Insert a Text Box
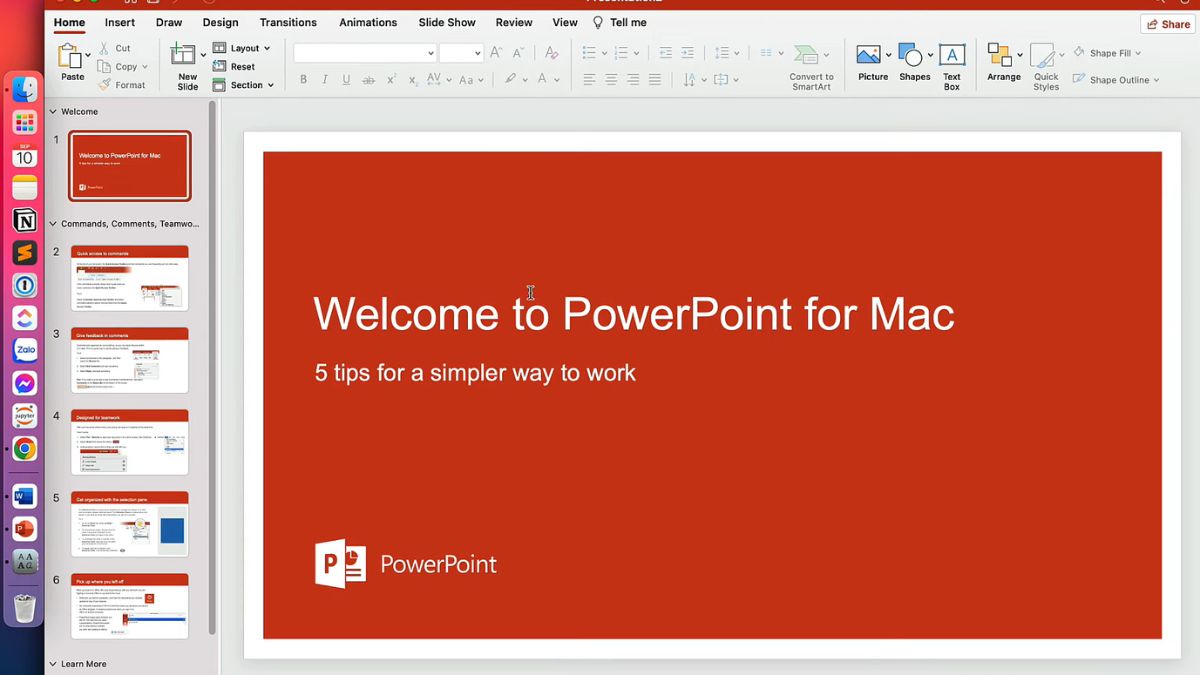The width and height of the screenshot is (1200, 675). 952,68
